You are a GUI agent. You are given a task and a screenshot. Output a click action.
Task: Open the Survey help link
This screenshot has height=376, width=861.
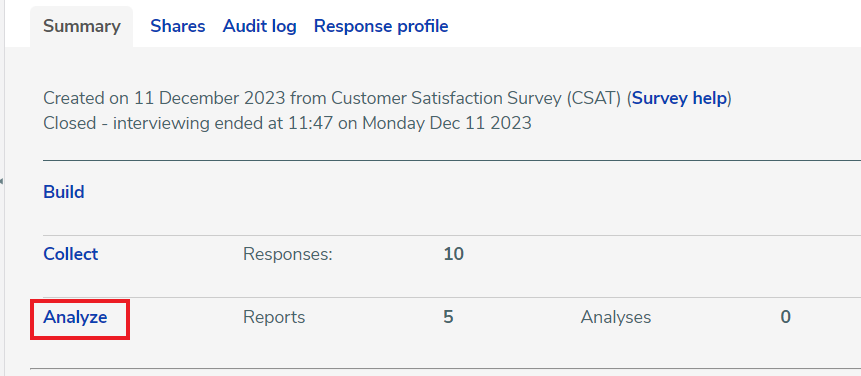click(x=680, y=98)
